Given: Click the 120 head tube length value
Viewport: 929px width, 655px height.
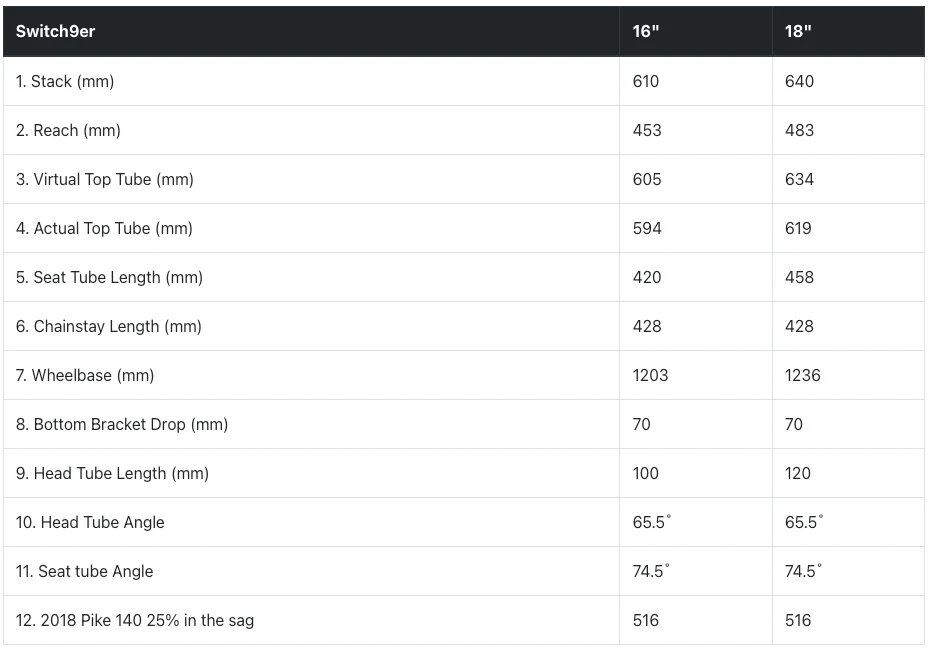Looking at the screenshot, I should [797, 474].
